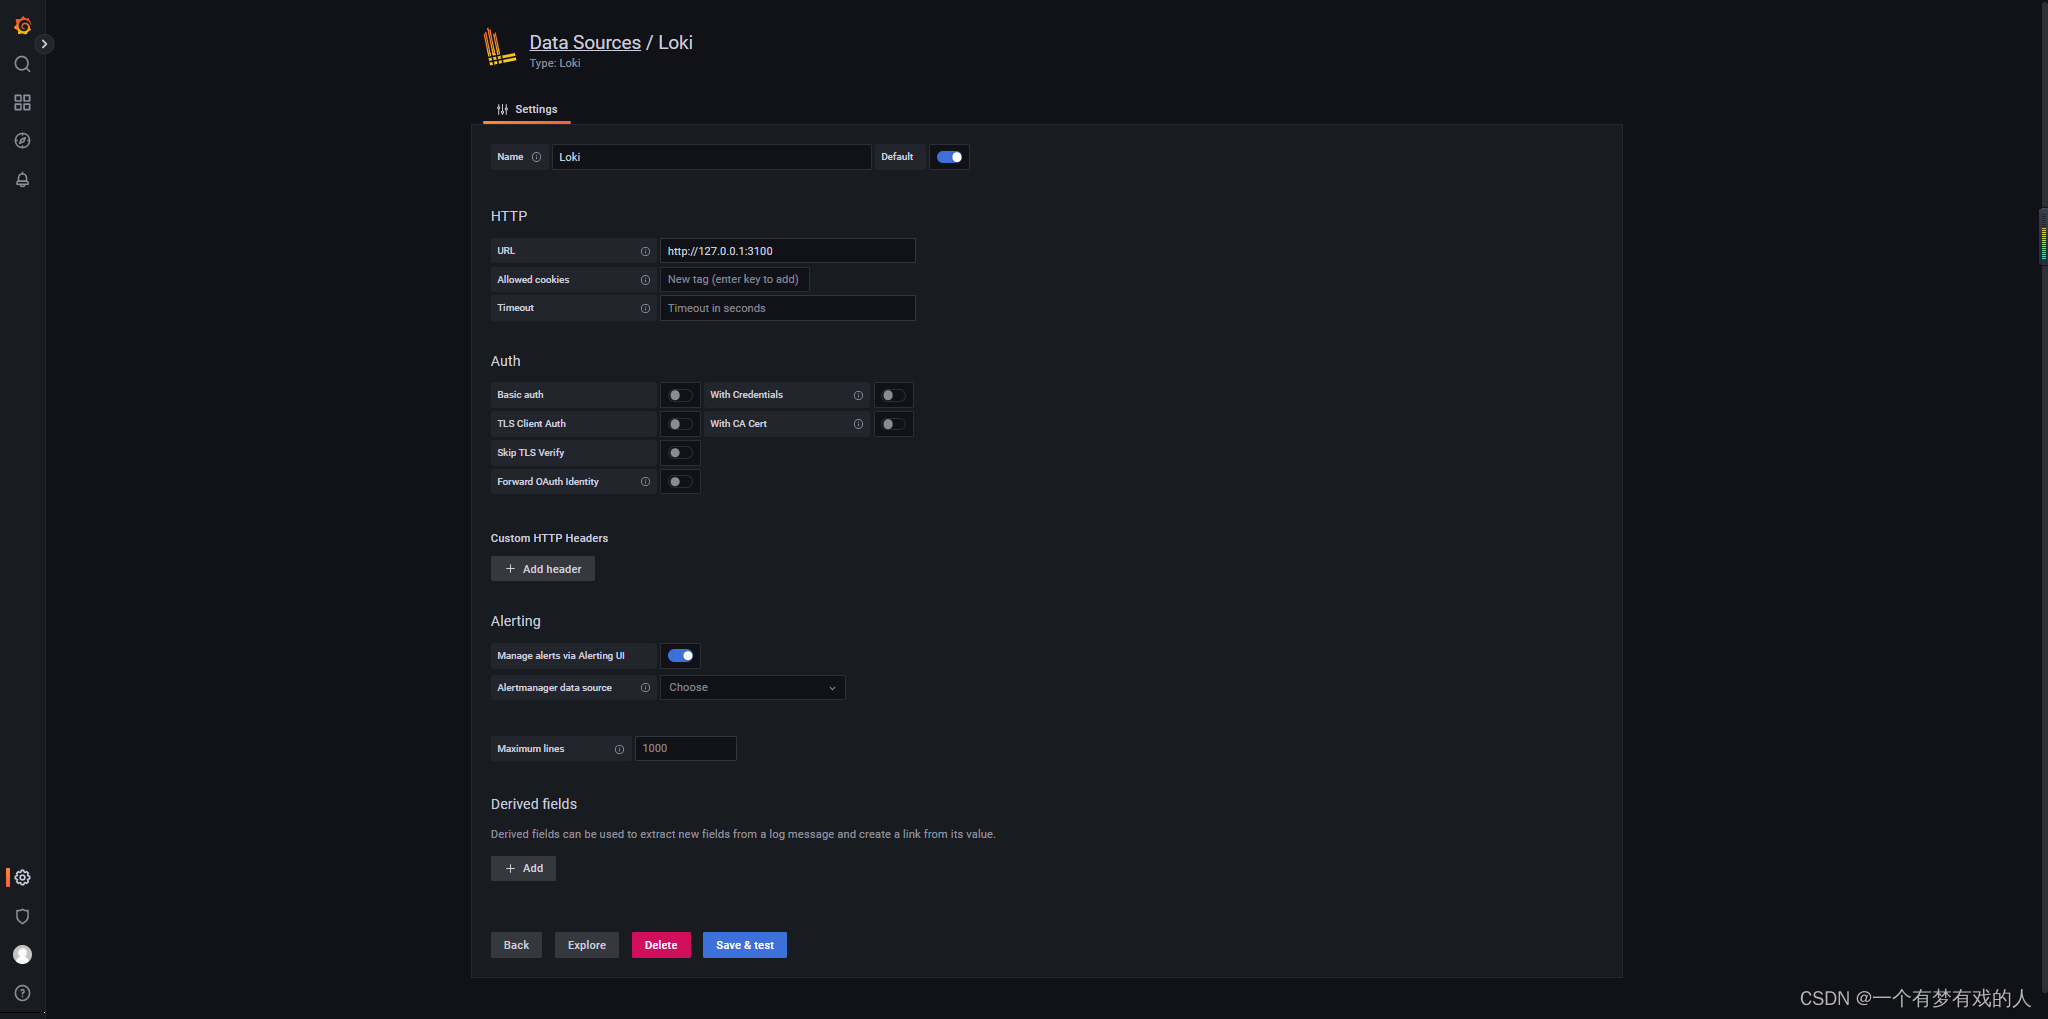Image resolution: width=2048 pixels, height=1019 pixels.
Task: Enable TLS Client Auth toggle
Action: [x=680, y=424]
